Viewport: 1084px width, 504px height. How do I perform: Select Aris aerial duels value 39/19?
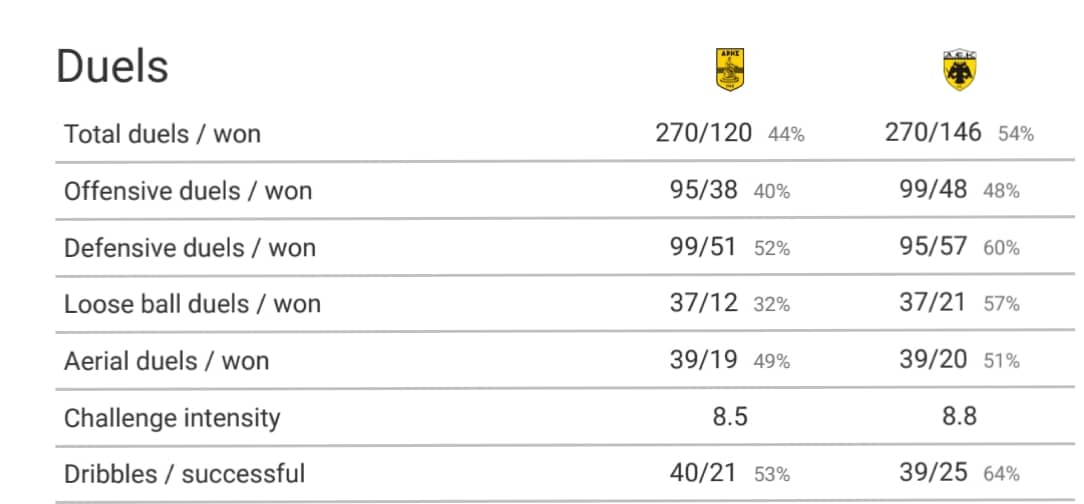pos(703,360)
